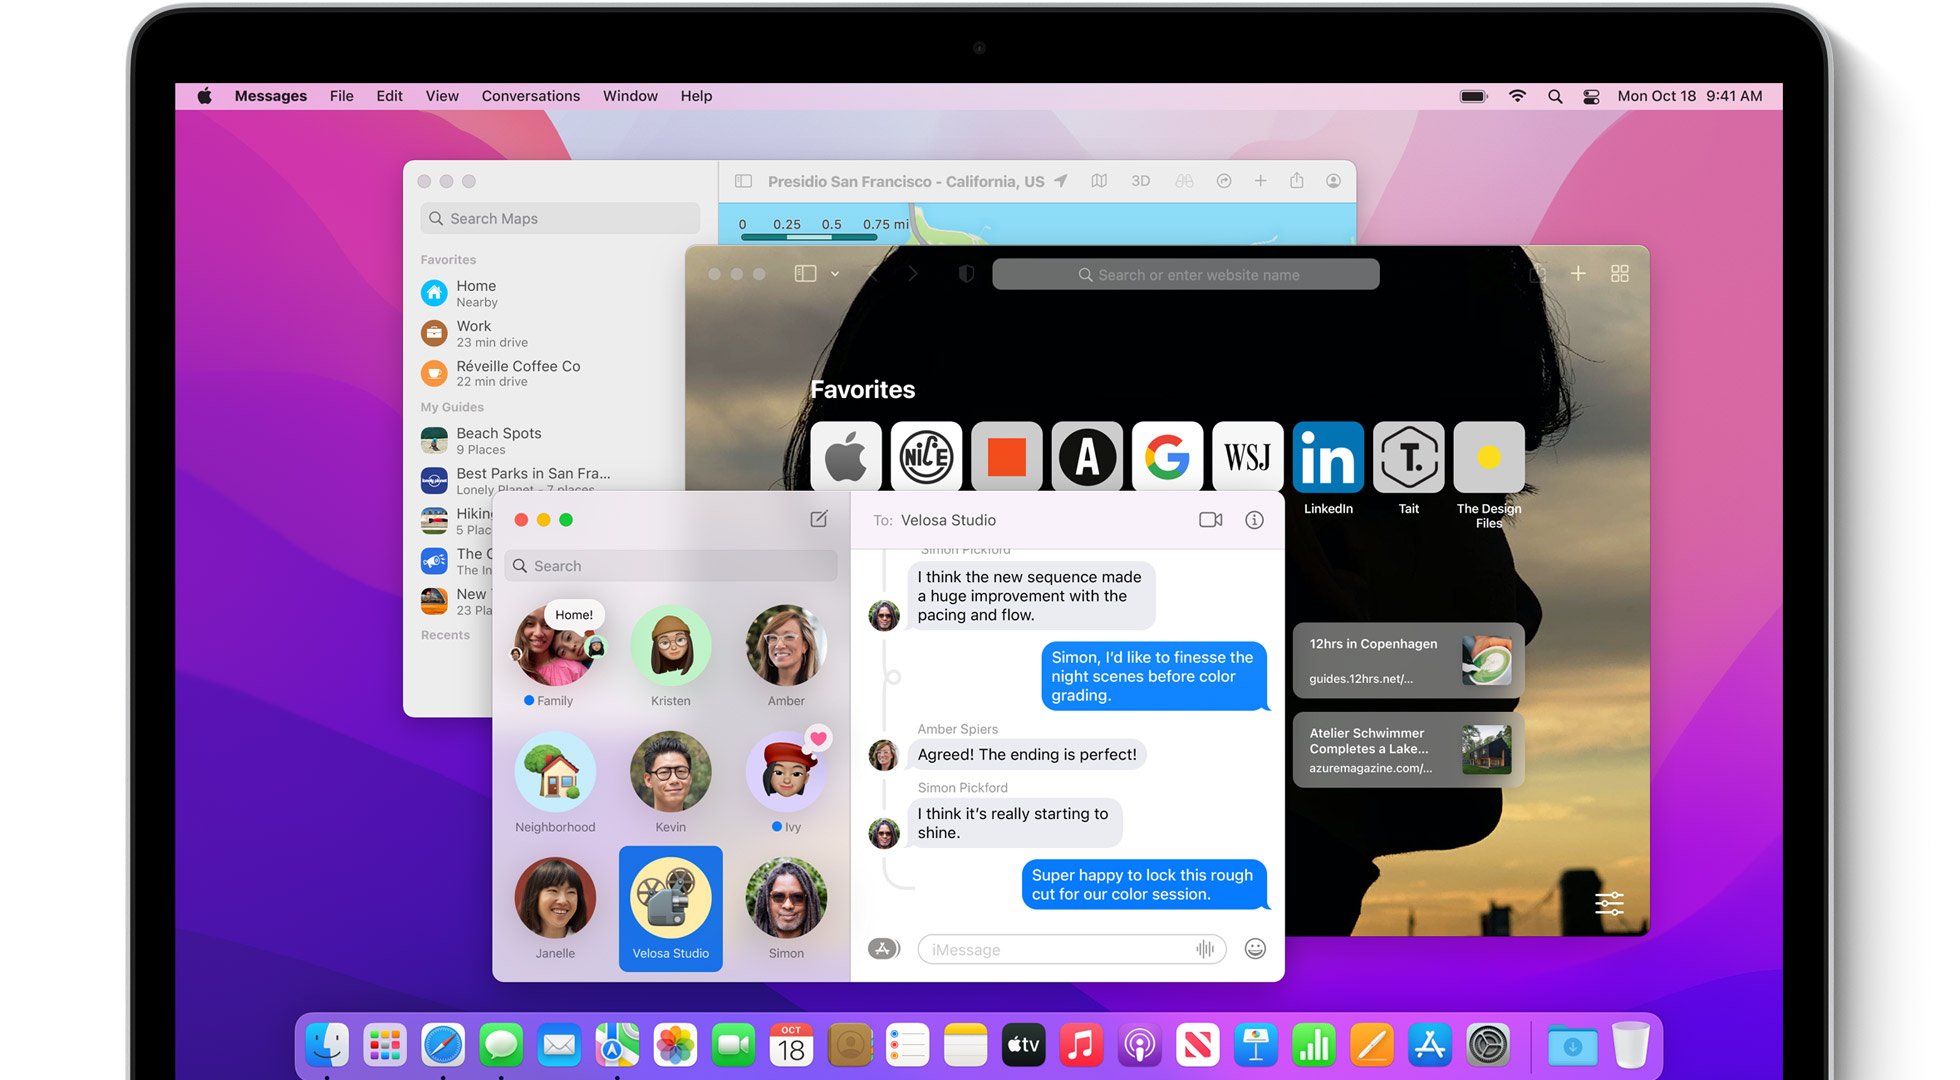The height and width of the screenshot is (1080, 1960).
Task: Open the Conversations menu
Action: pyautogui.click(x=530, y=96)
